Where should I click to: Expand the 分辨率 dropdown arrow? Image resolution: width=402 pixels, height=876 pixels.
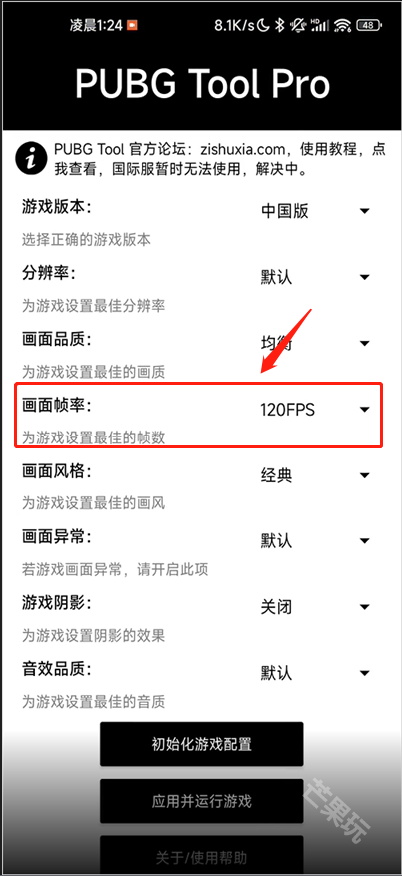pyautogui.click(x=365, y=277)
